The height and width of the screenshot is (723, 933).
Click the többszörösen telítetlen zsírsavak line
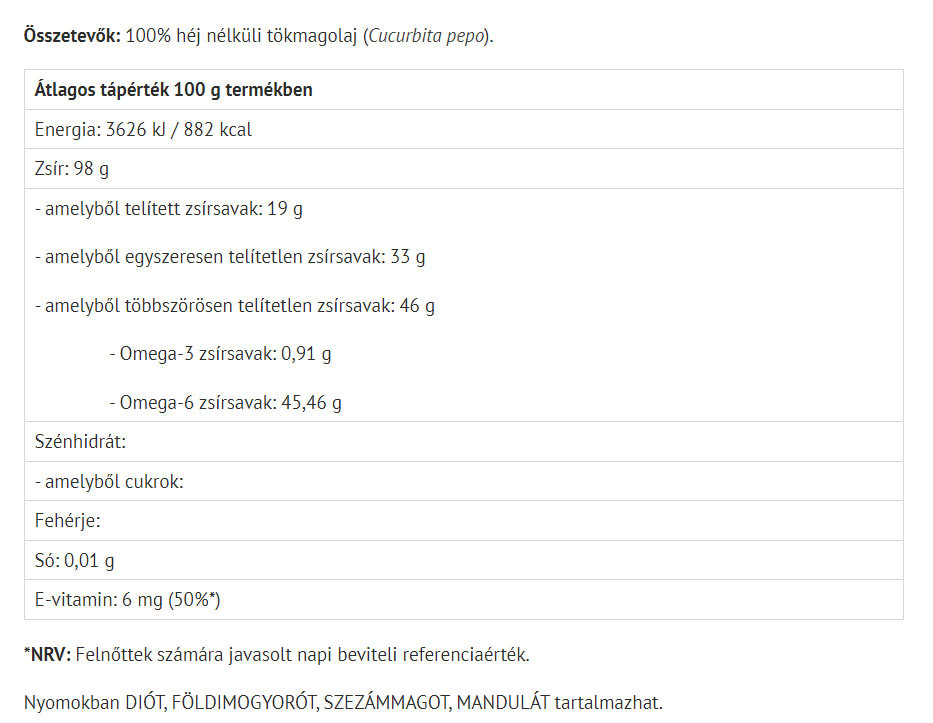[x=234, y=305]
